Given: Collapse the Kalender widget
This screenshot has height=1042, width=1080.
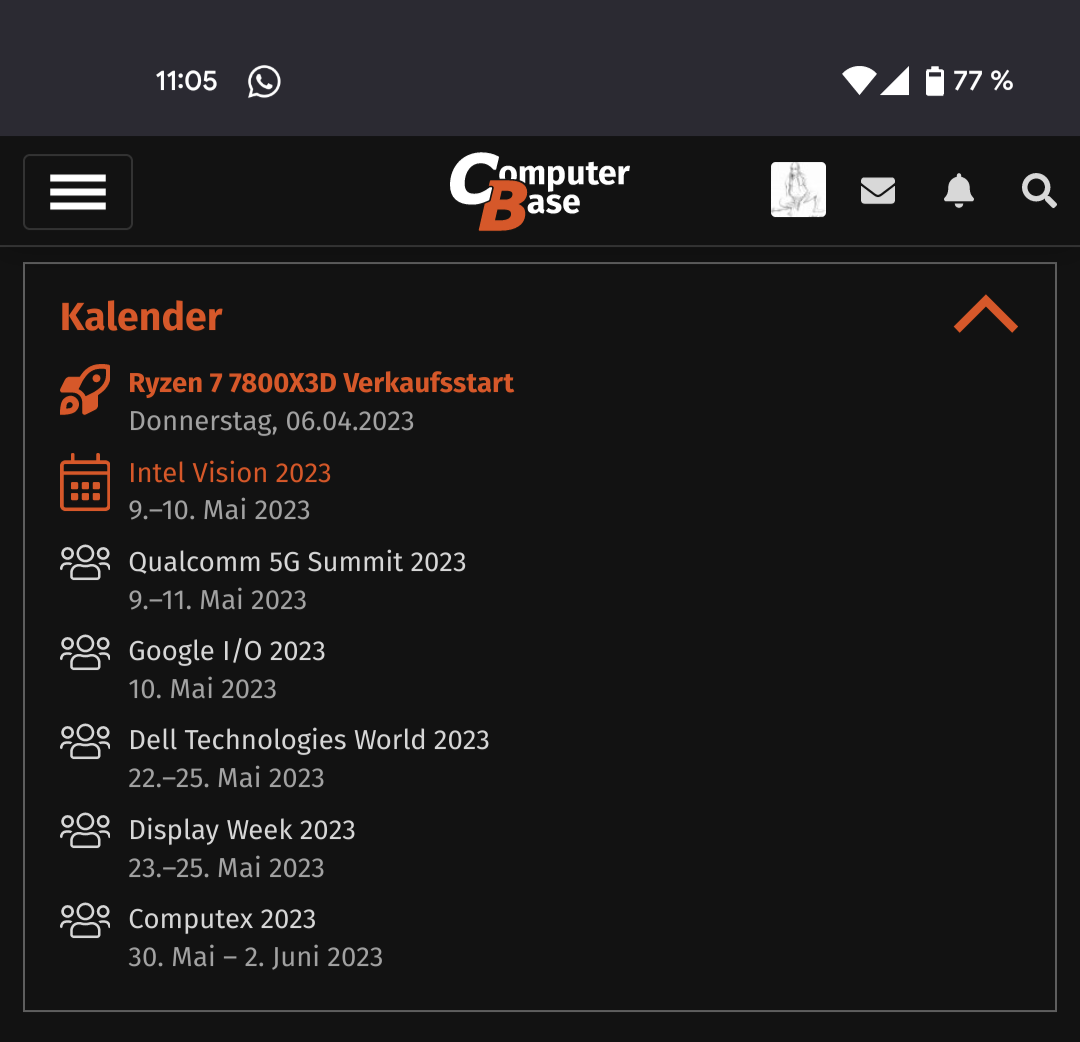Looking at the screenshot, I should coord(986,314).
